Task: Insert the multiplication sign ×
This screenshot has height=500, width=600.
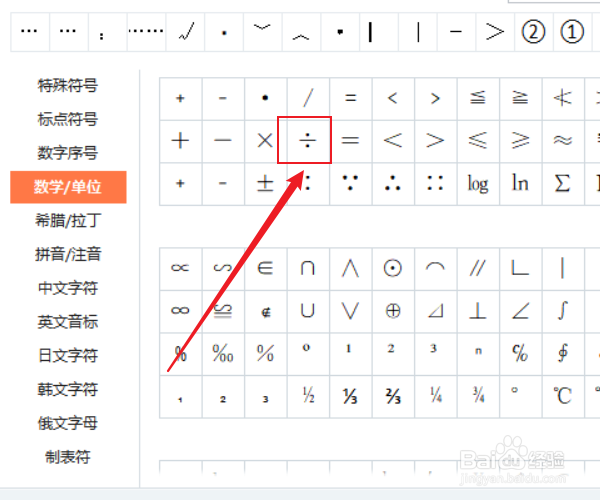Action: (x=265, y=141)
